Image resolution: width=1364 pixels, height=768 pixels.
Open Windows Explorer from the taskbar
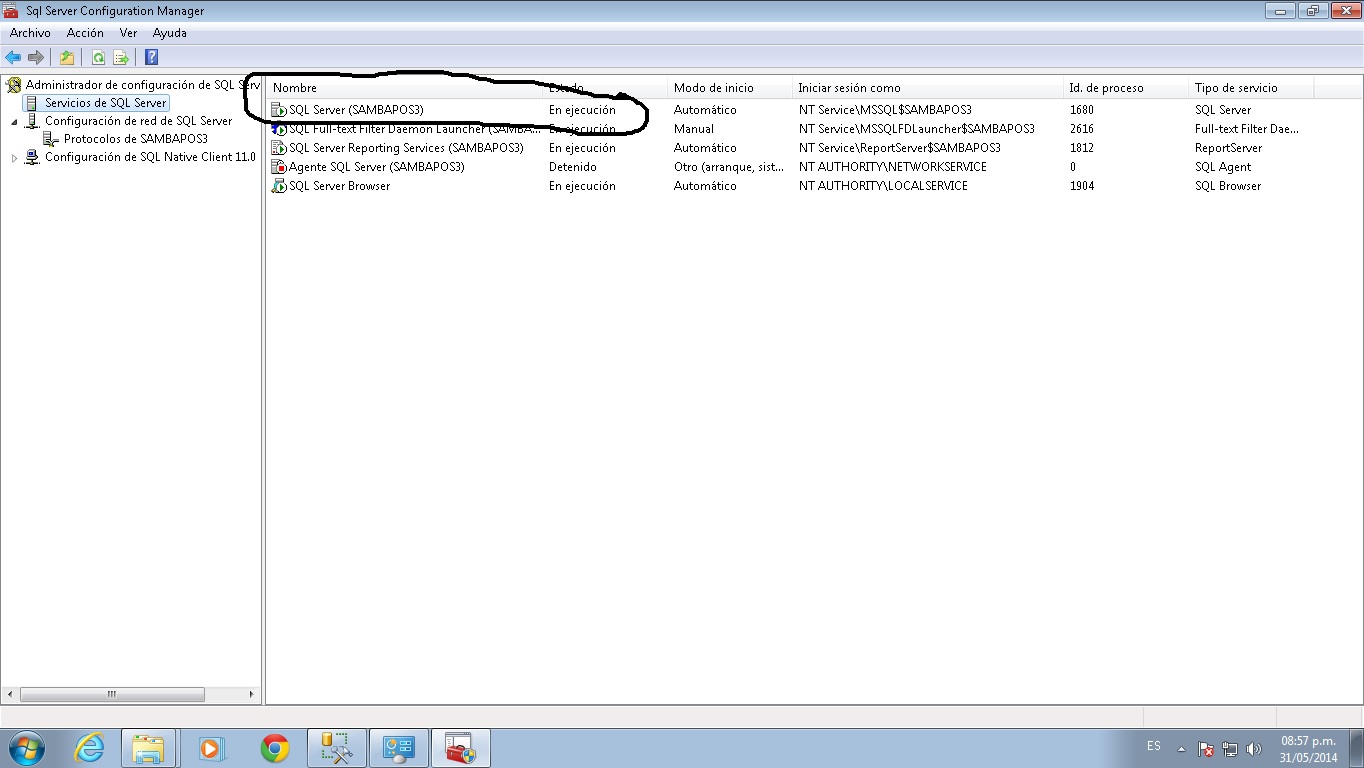point(149,748)
